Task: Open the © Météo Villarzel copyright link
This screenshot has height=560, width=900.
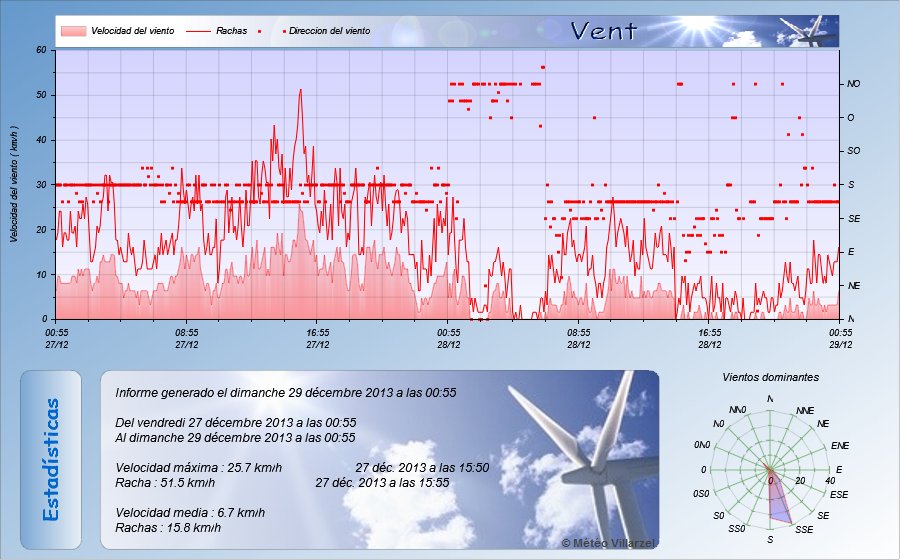Action: coord(608,541)
